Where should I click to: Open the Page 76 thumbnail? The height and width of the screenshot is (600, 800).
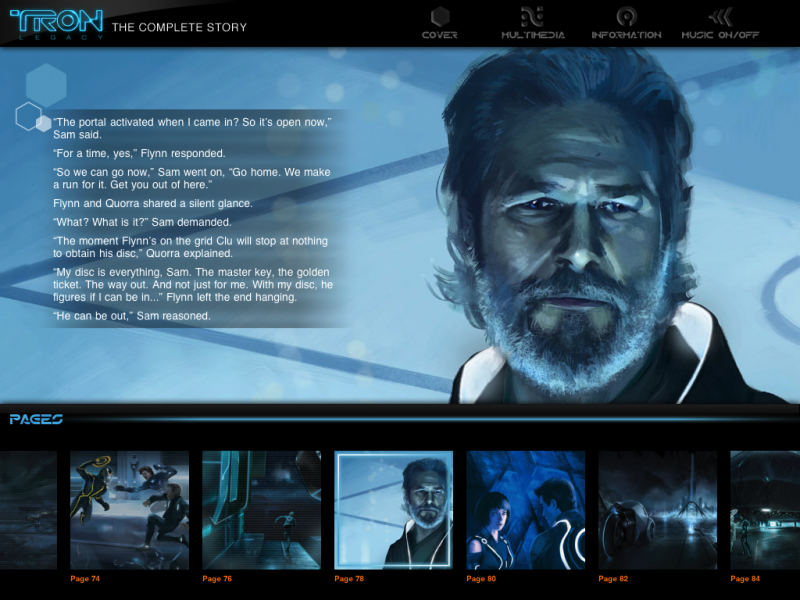click(261, 510)
